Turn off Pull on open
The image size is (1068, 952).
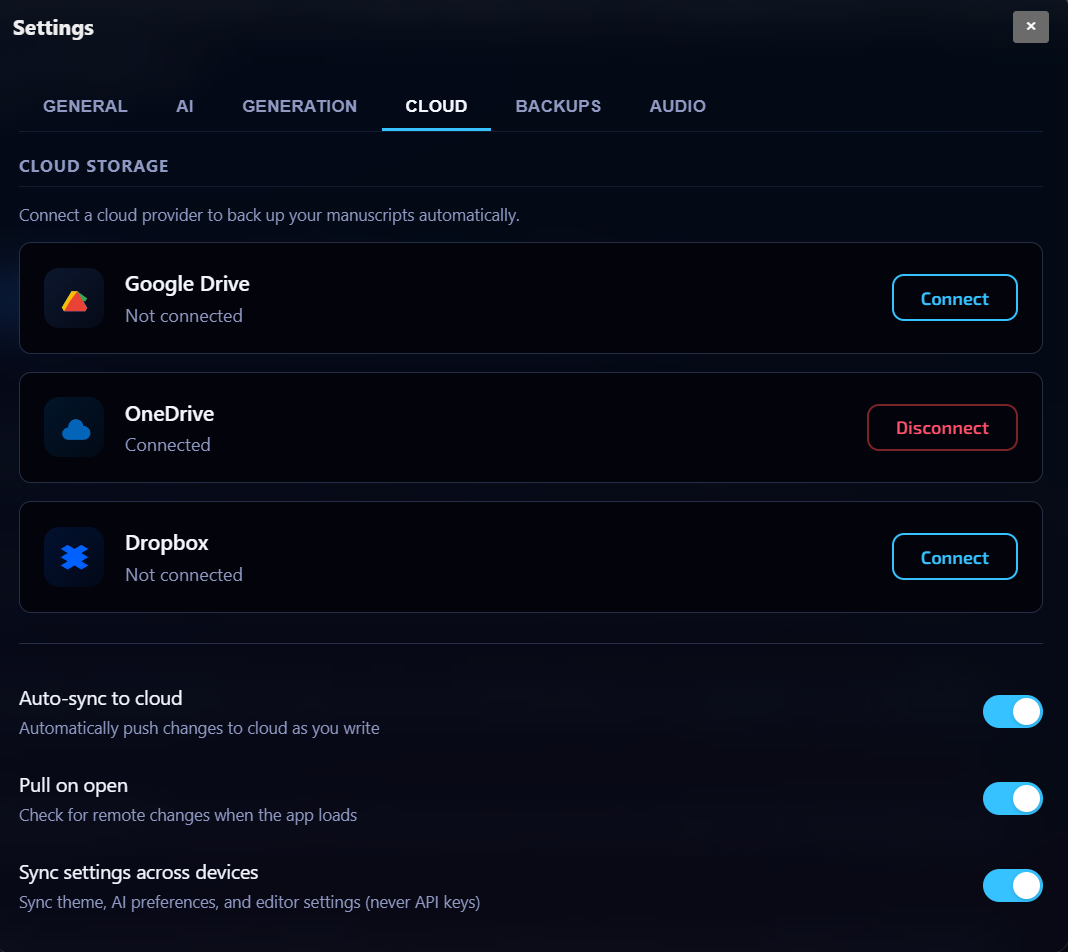coord(1012,798)
